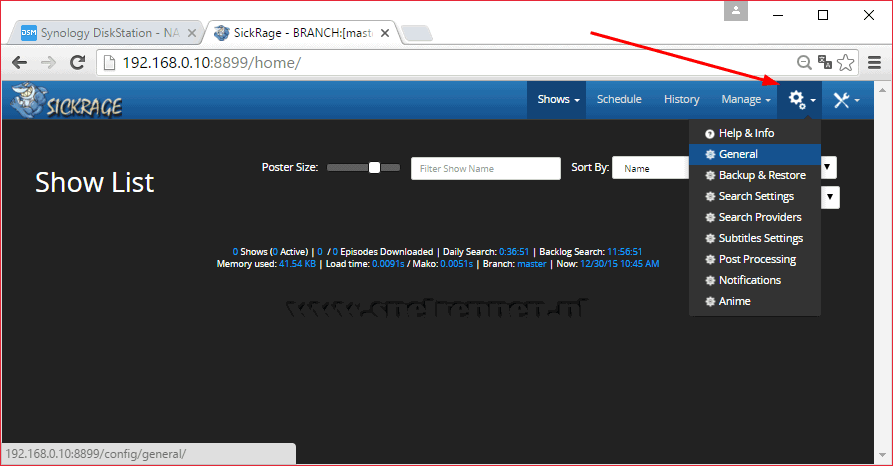Click scrollbar up arrow

pos(883,89)
